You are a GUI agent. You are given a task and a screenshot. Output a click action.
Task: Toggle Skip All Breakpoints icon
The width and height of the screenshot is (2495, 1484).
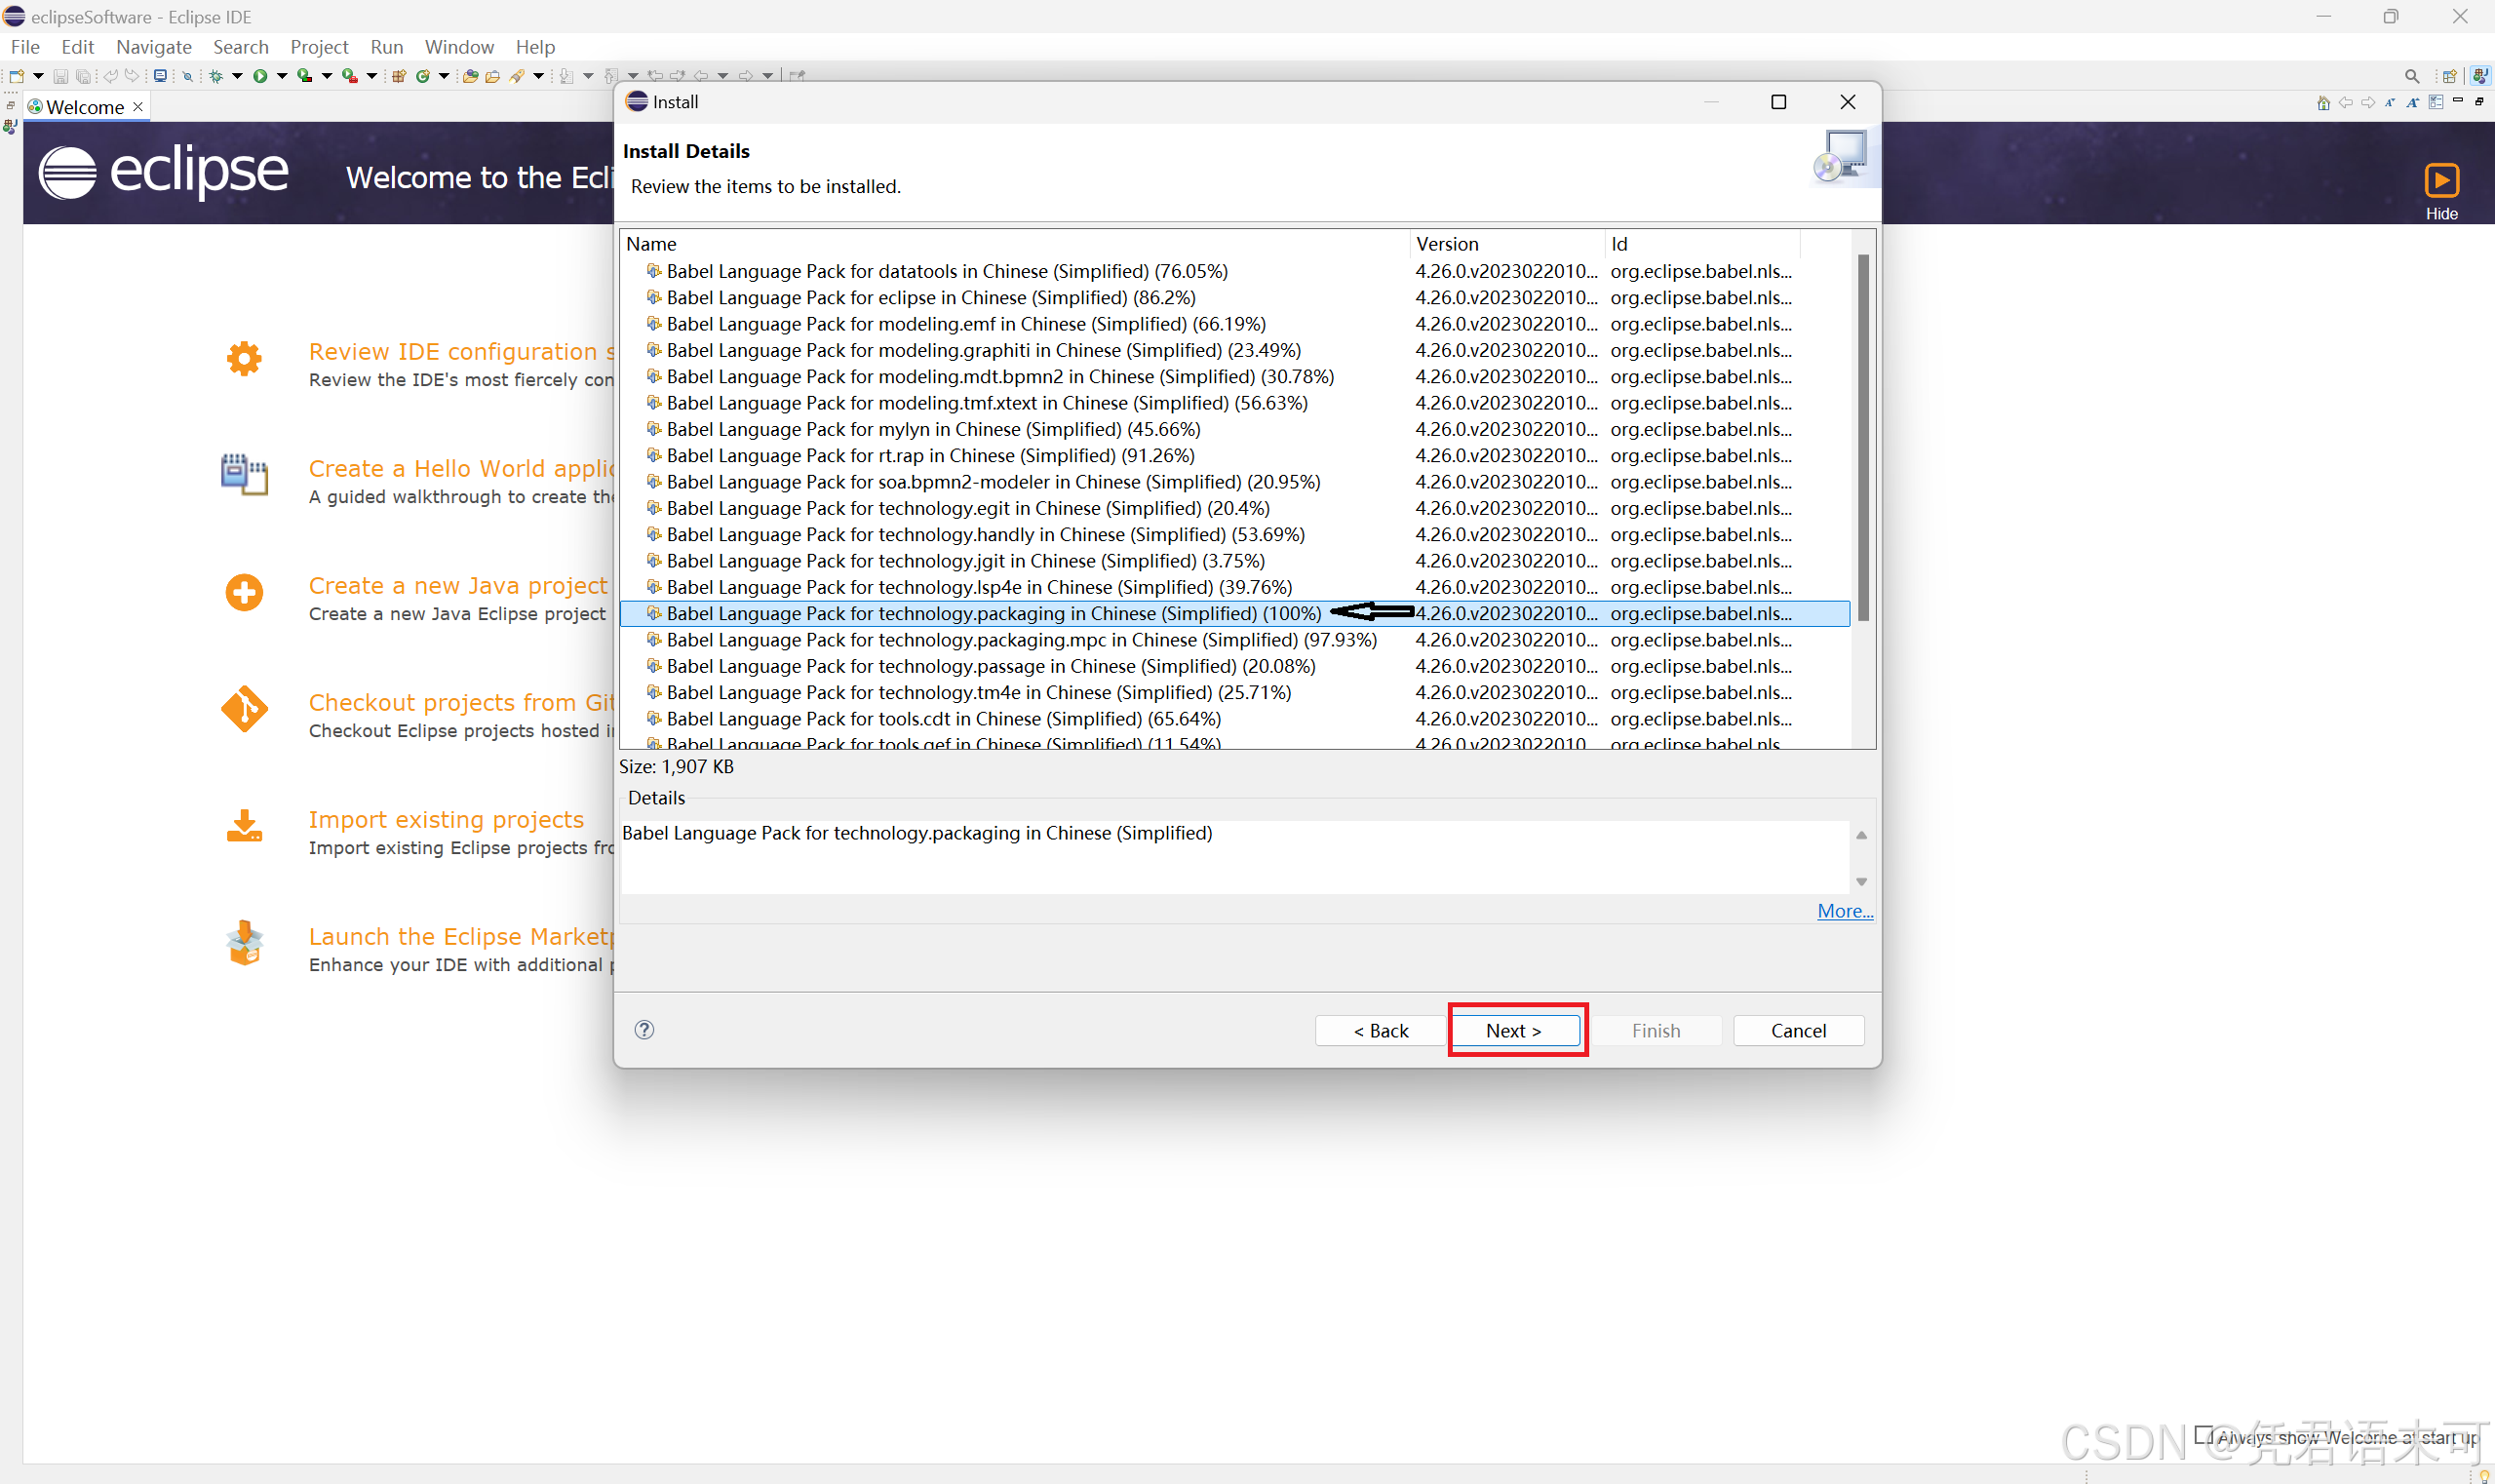pyautogui.click(x=188, y=77)
